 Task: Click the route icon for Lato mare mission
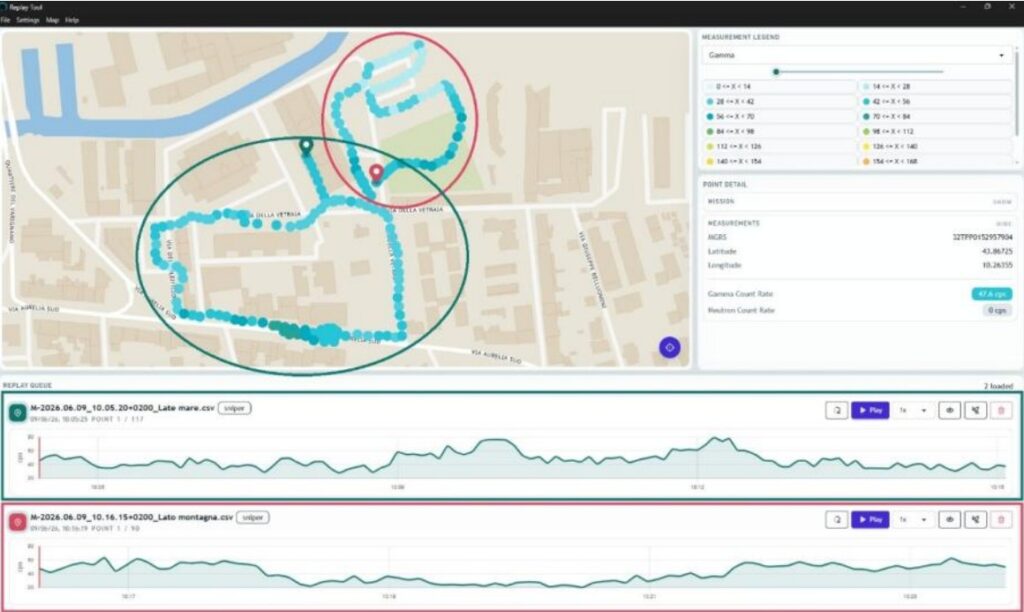pos(975,410)
